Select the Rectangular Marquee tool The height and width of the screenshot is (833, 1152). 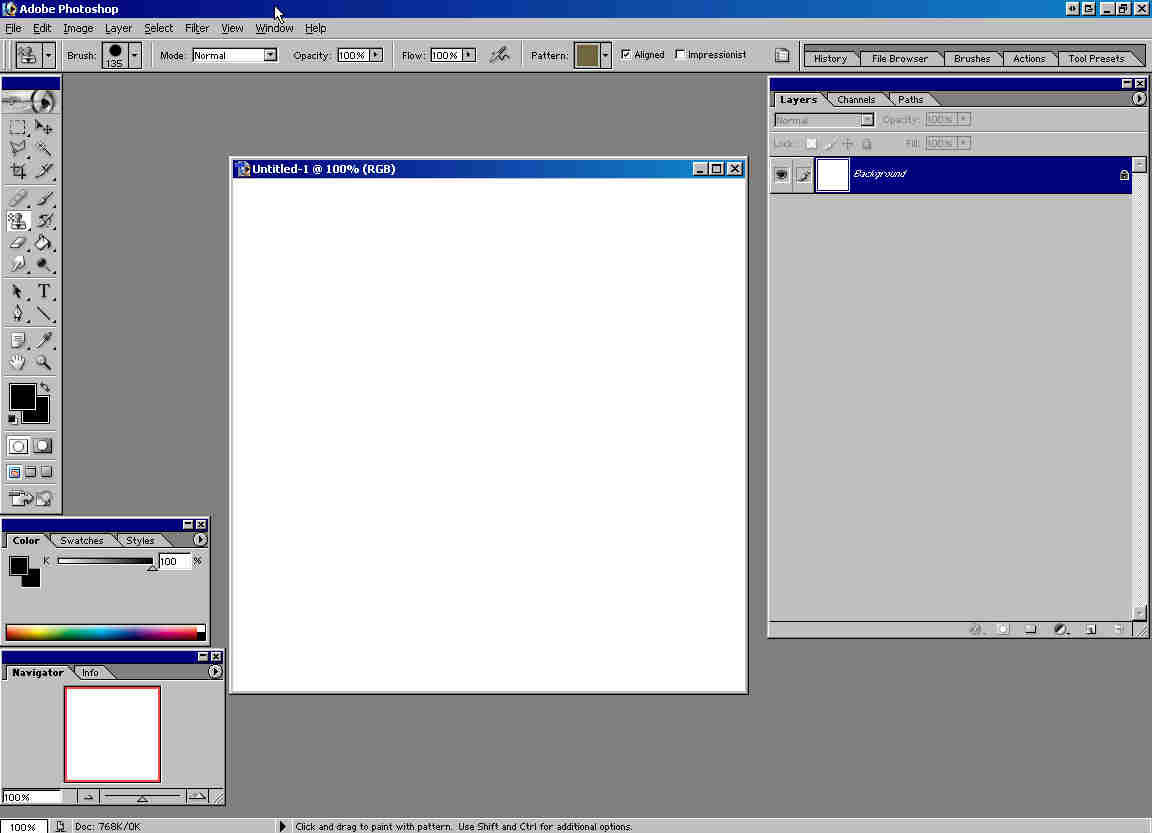[x=18, y=127]
